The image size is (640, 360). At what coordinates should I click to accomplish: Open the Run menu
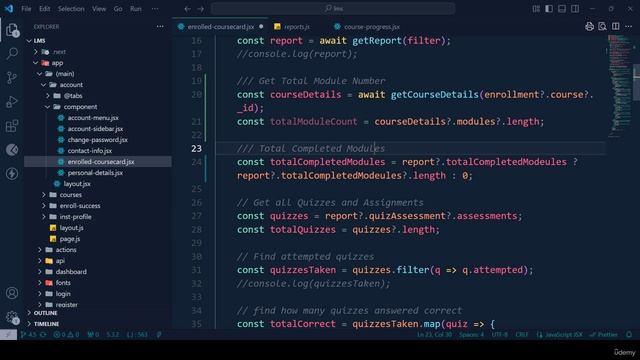[136, 9]
